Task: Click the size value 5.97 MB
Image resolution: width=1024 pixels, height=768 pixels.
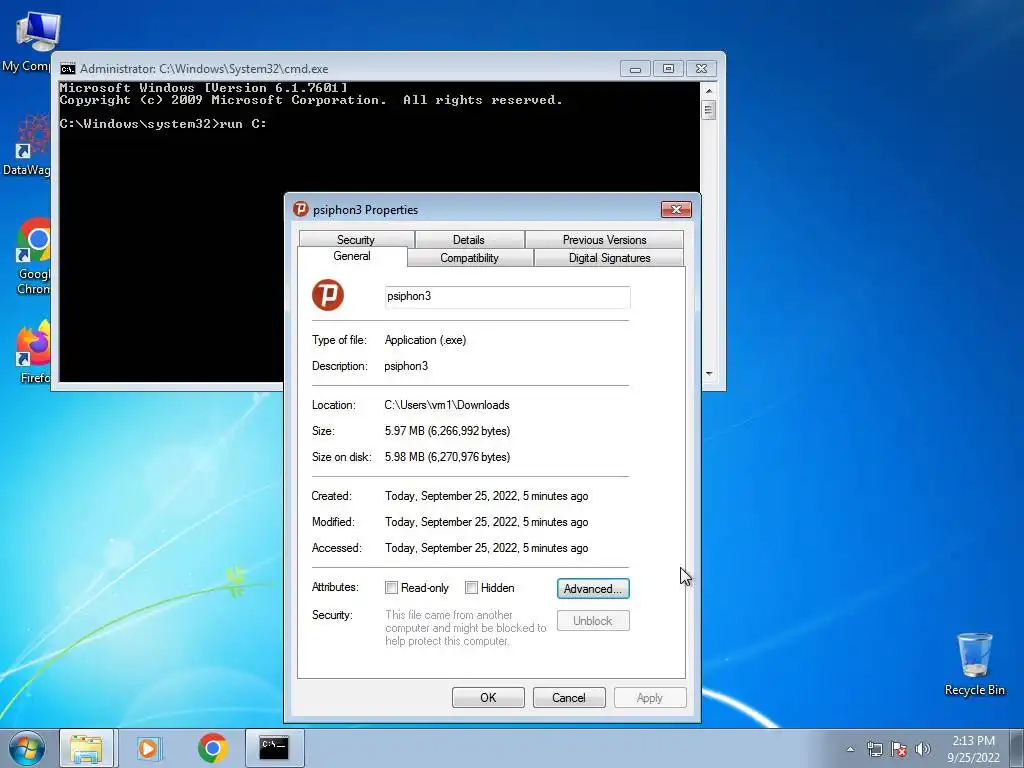Action: [x=447, y=431]
